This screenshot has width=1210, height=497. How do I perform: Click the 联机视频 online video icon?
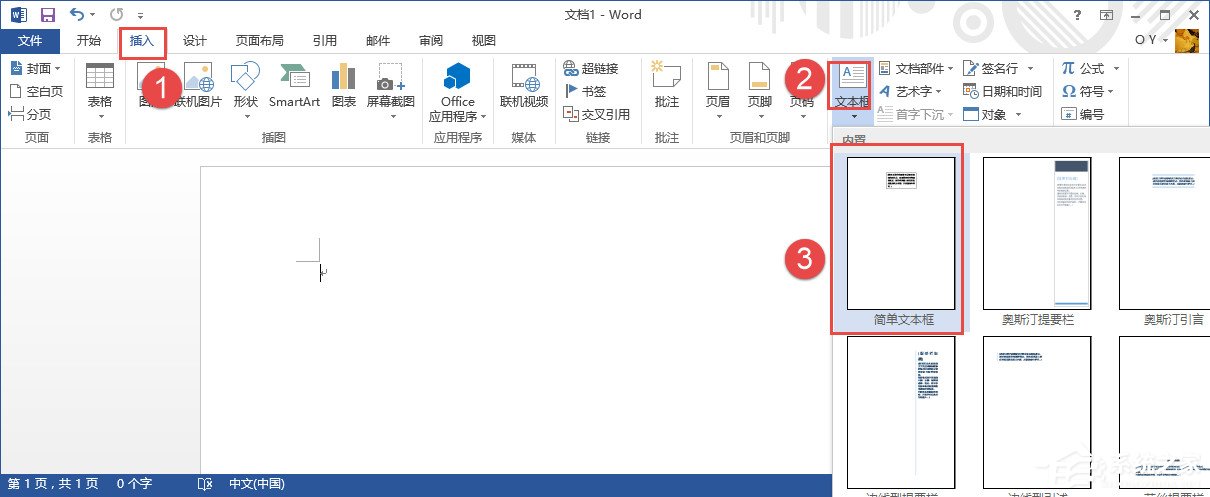click(x=524, y=78)
